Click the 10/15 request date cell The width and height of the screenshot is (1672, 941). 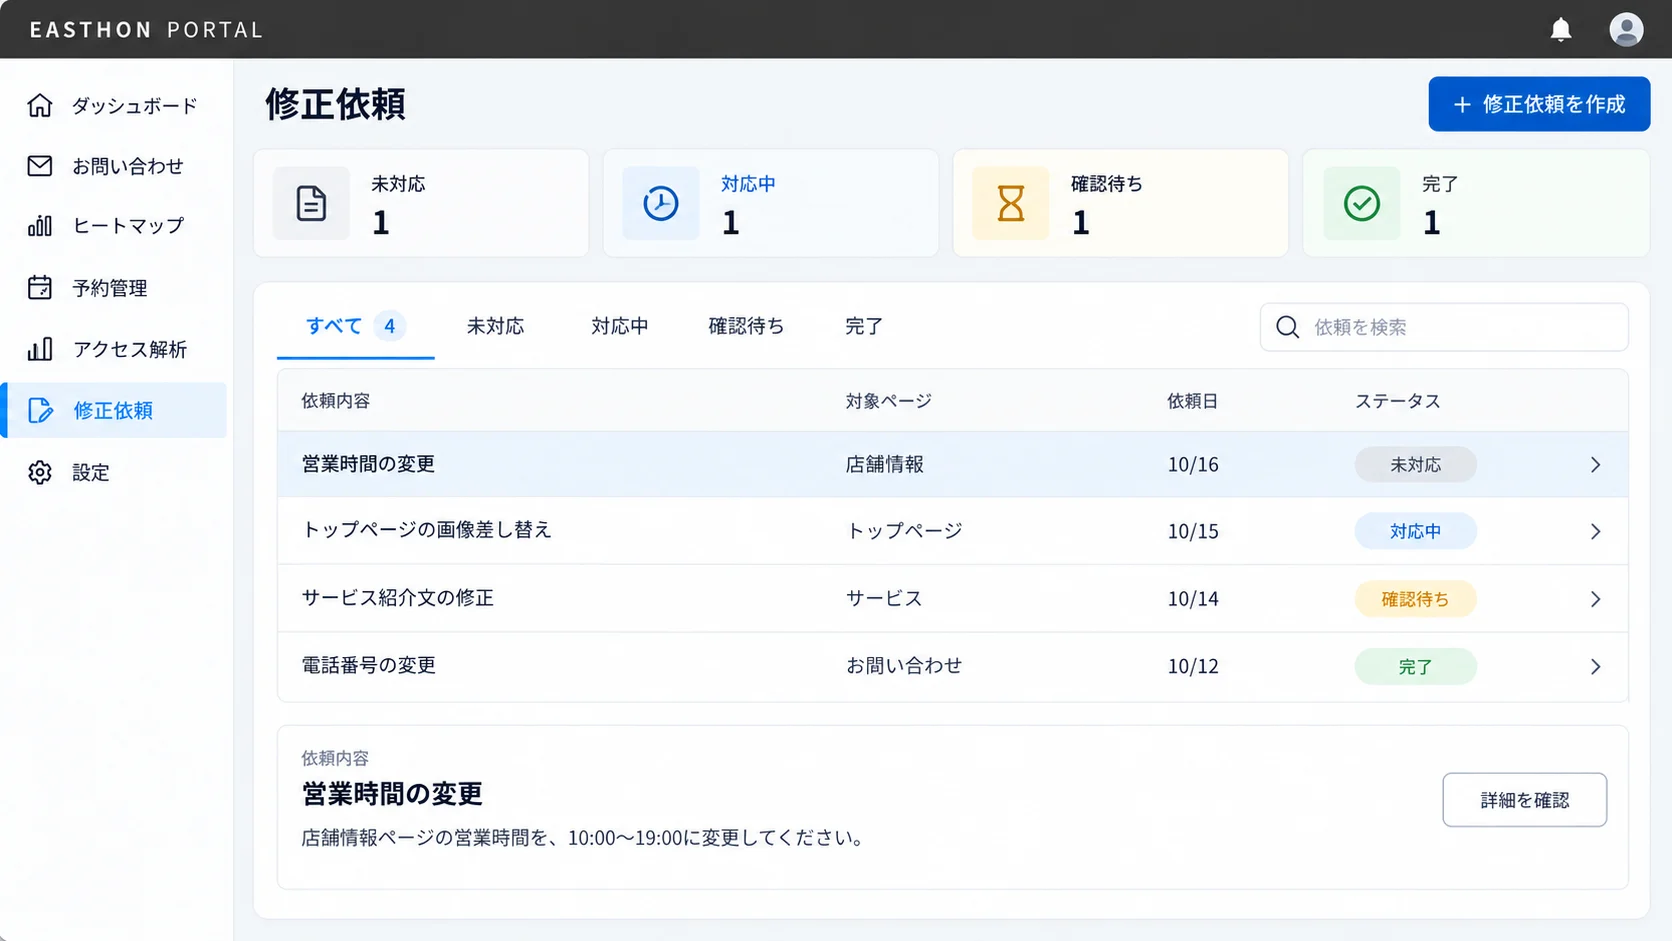(1193, 531)
